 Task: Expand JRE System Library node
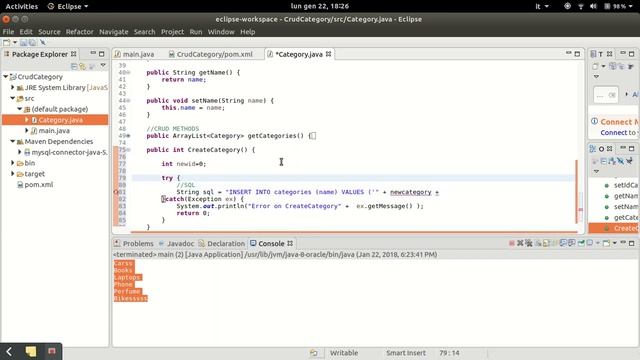point(13,87)
